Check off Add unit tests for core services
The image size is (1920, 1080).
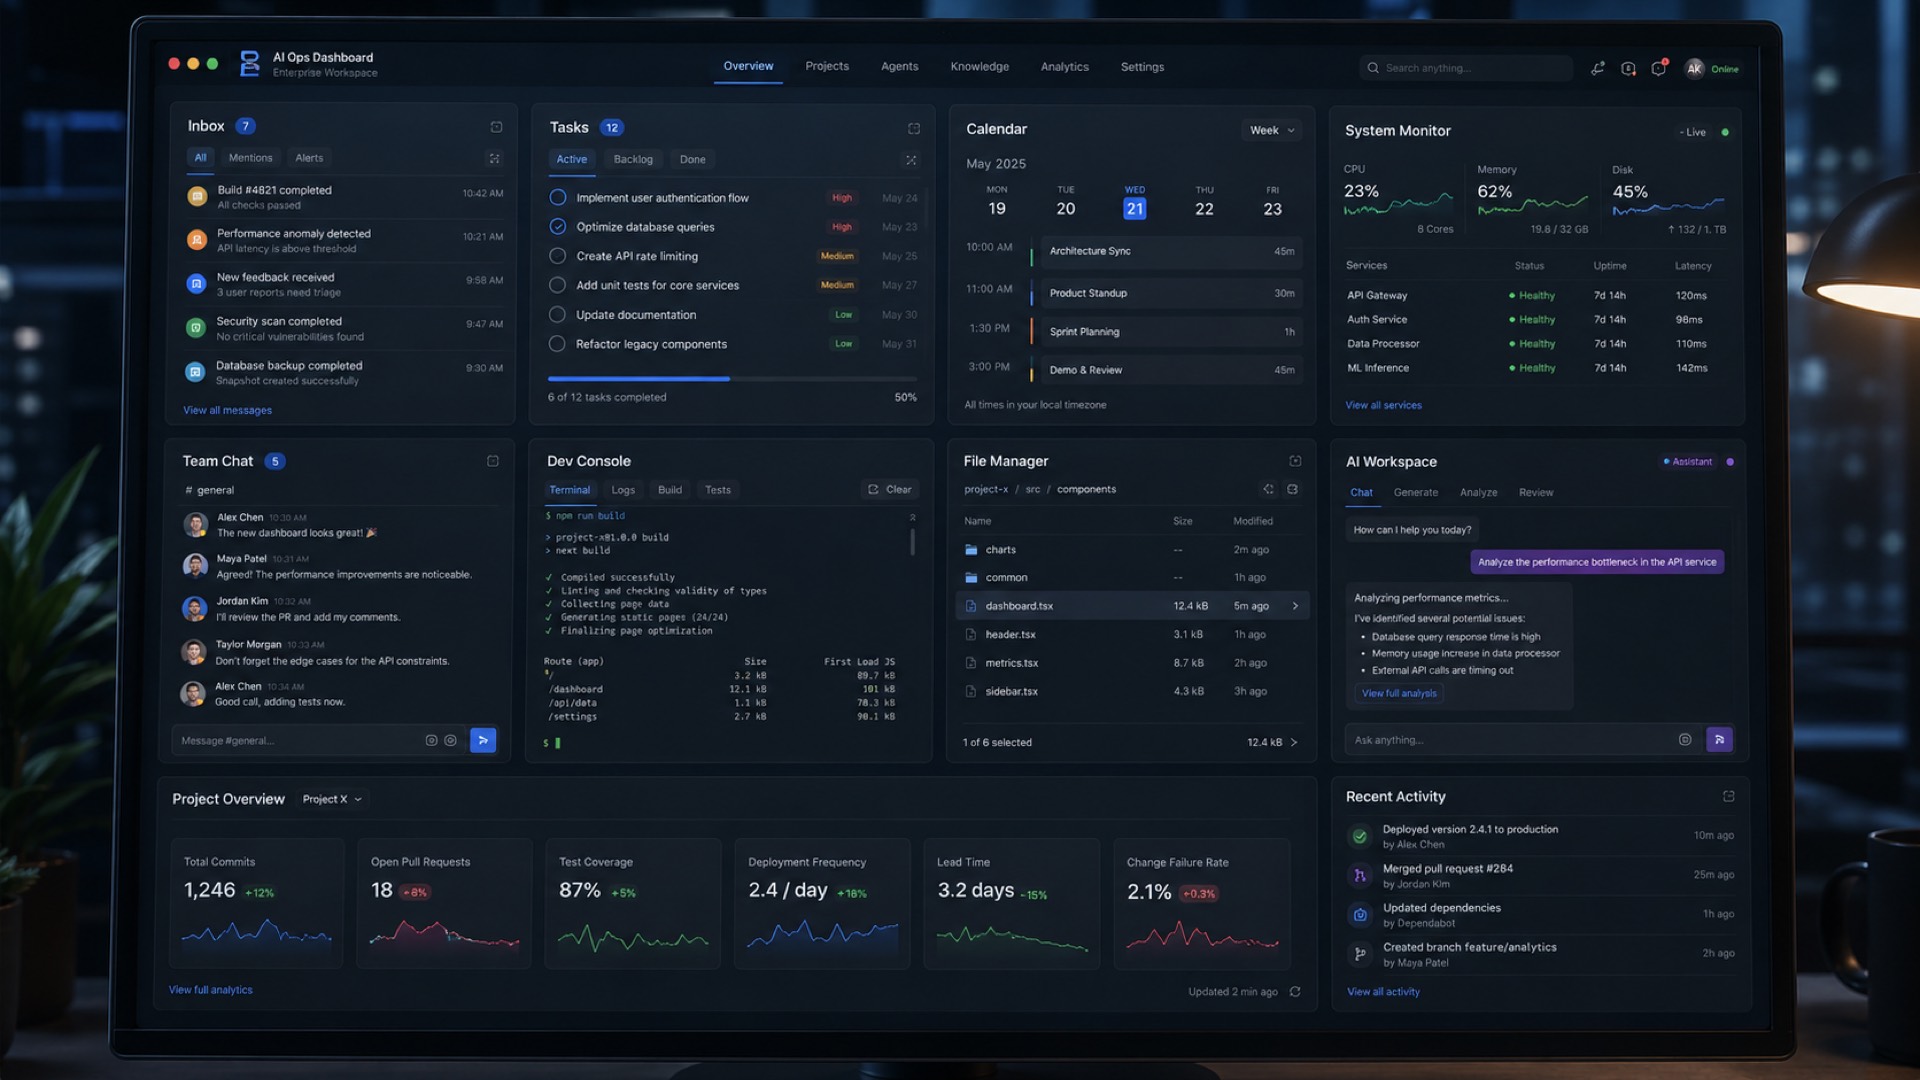(558, 285)
